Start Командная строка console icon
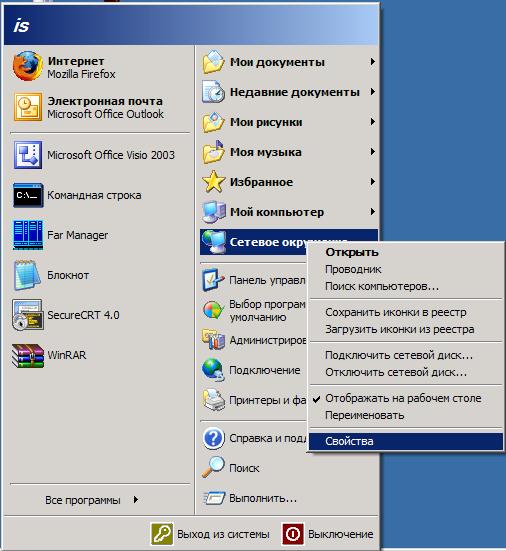Viewport: 506px width, 551px height. (28, 195)
